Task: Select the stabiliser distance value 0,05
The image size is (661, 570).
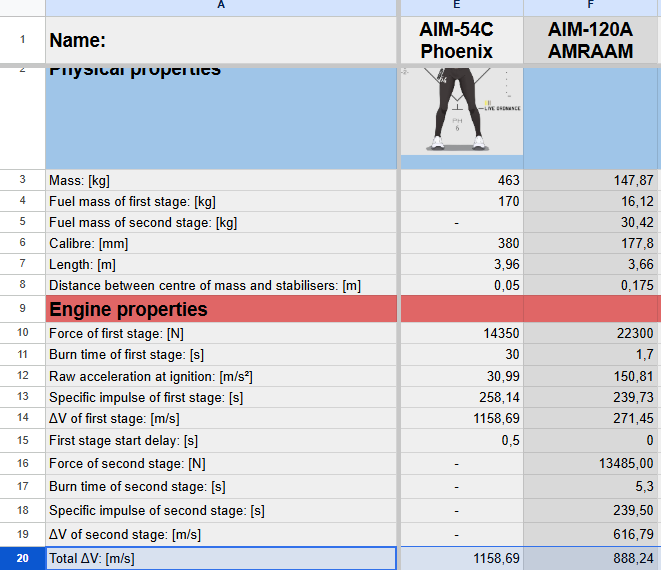Action: click(462, 285)
